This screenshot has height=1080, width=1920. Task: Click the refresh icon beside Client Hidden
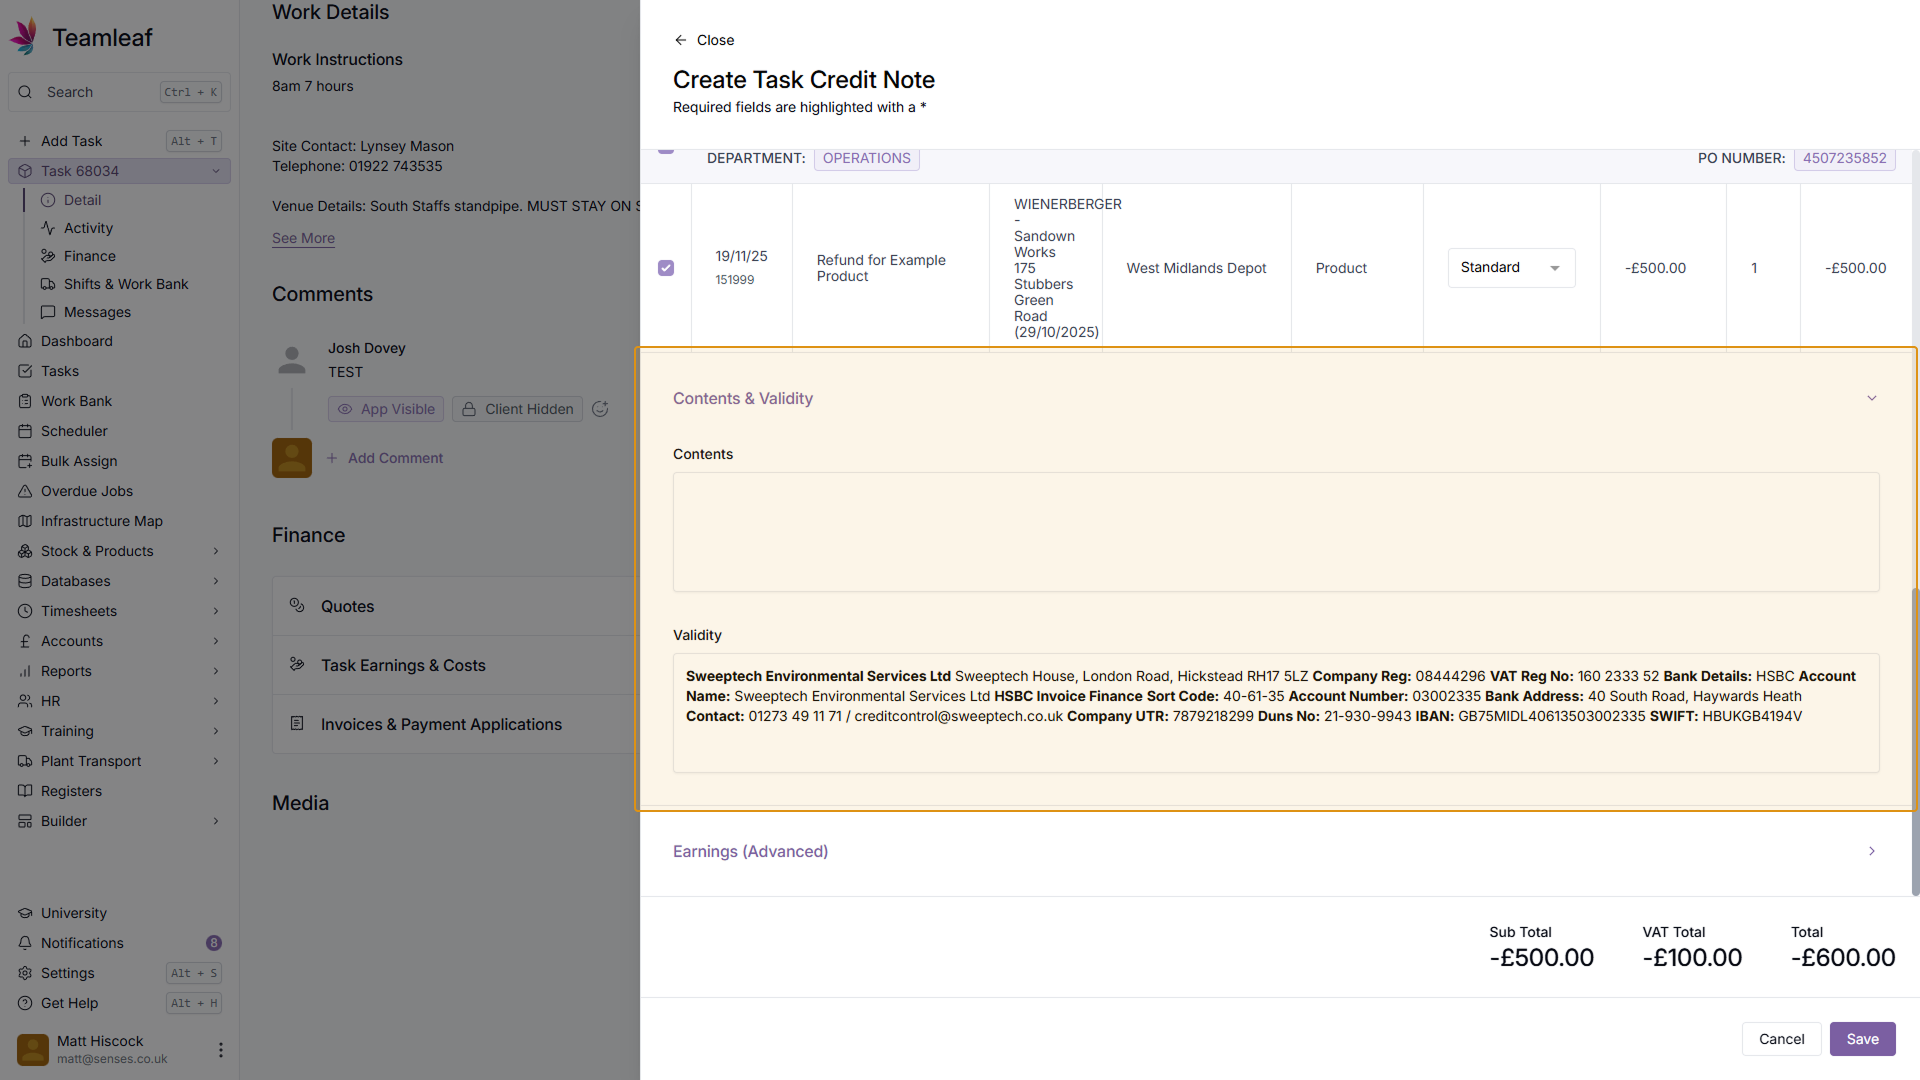[600, 409]
